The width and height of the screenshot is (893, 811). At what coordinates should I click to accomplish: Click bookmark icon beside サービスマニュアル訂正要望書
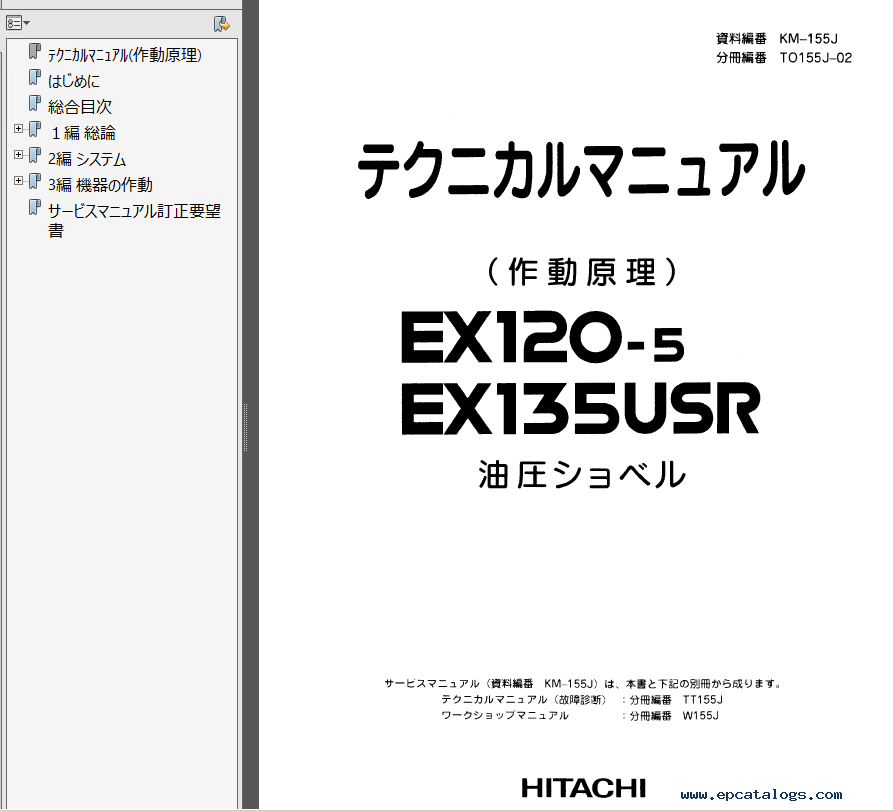click(35, 207)
